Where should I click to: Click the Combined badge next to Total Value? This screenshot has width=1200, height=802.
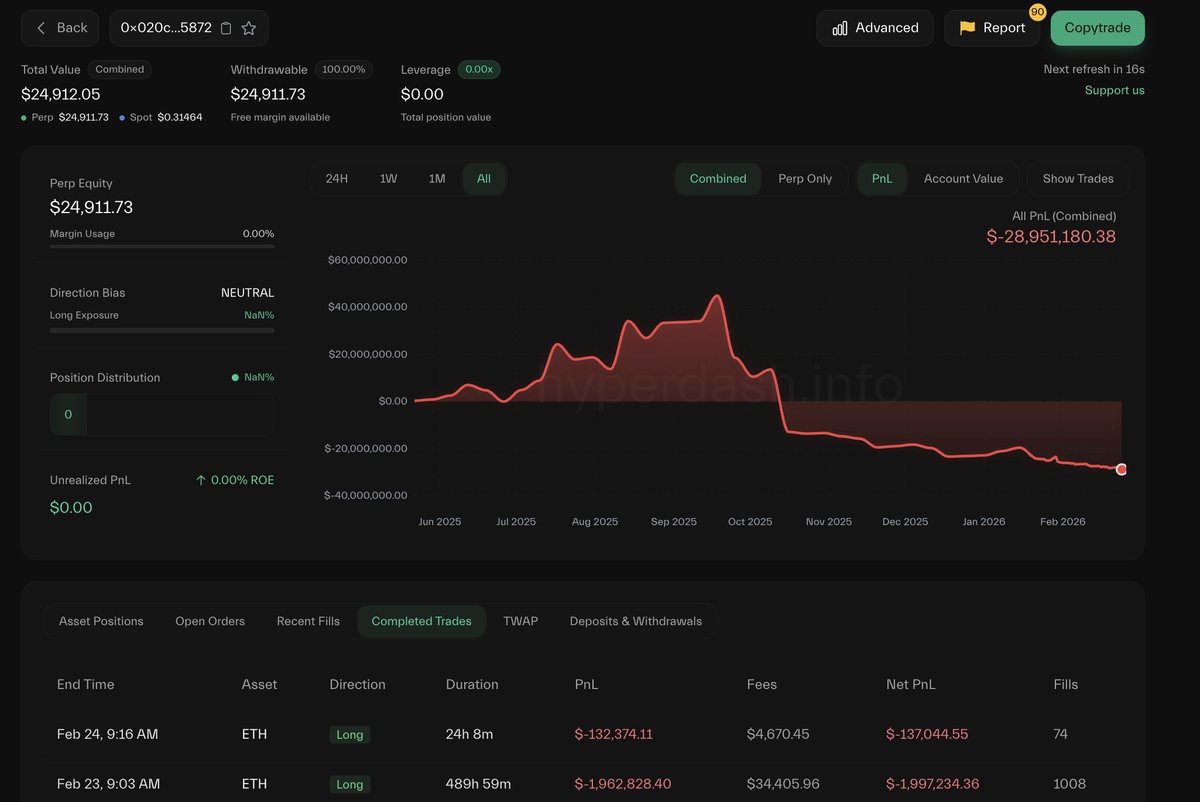[x=120, y=70]
